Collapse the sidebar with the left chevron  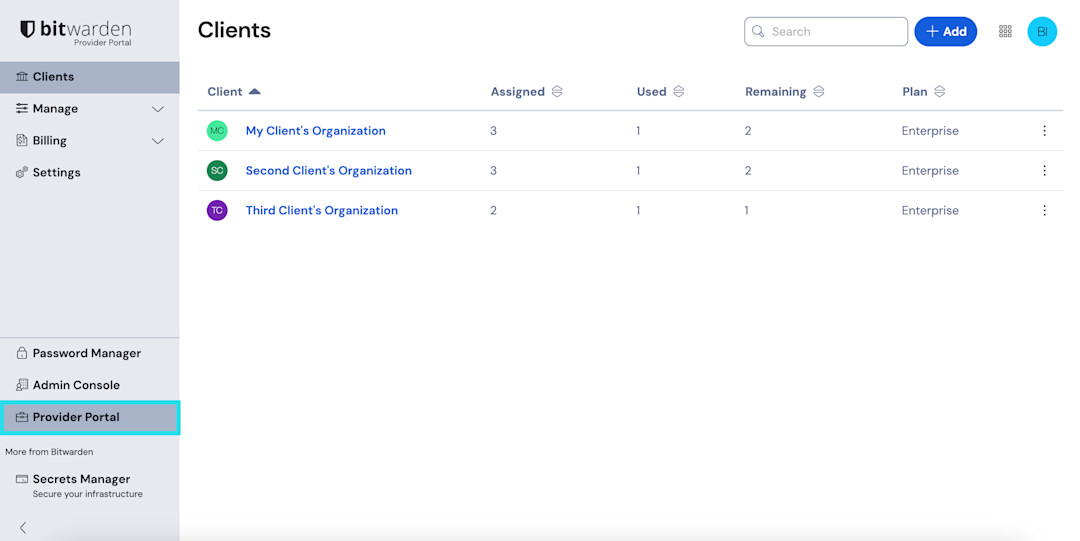(x=23, y=527)
